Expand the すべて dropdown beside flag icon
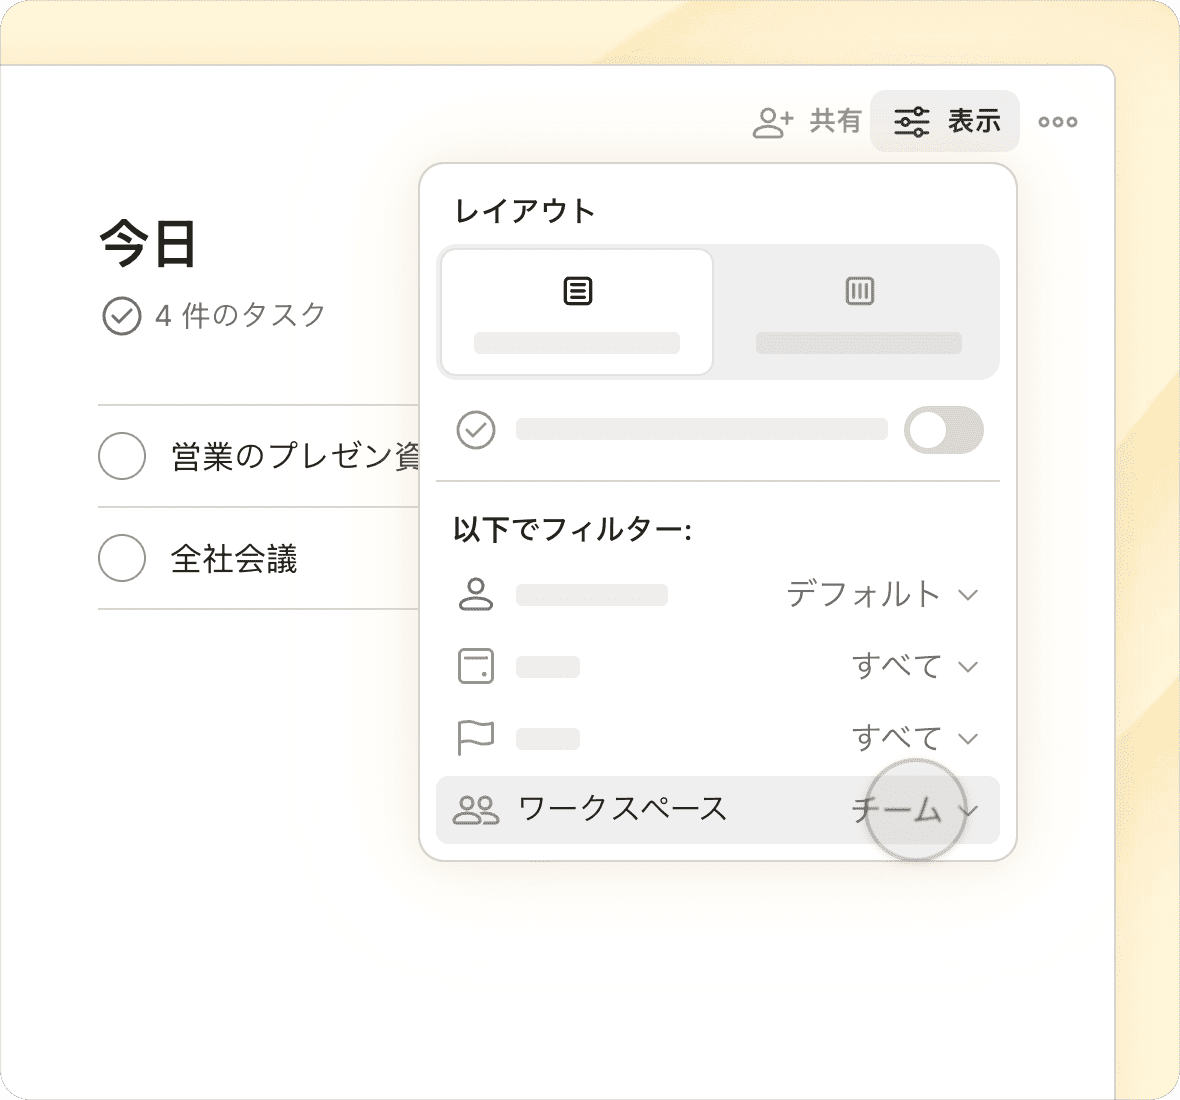 click(x=914, y=738)
